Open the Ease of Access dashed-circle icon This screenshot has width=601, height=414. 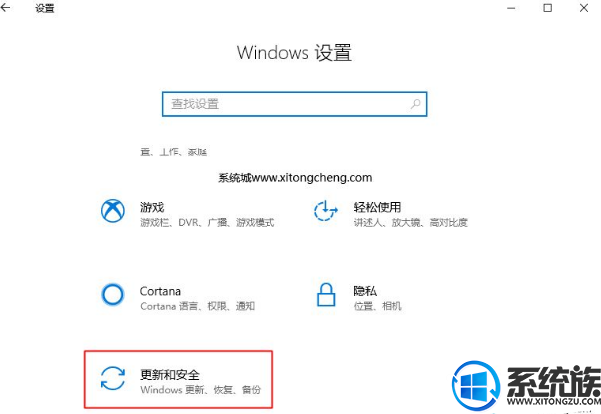pyautogui.click(x=325, y=210)
